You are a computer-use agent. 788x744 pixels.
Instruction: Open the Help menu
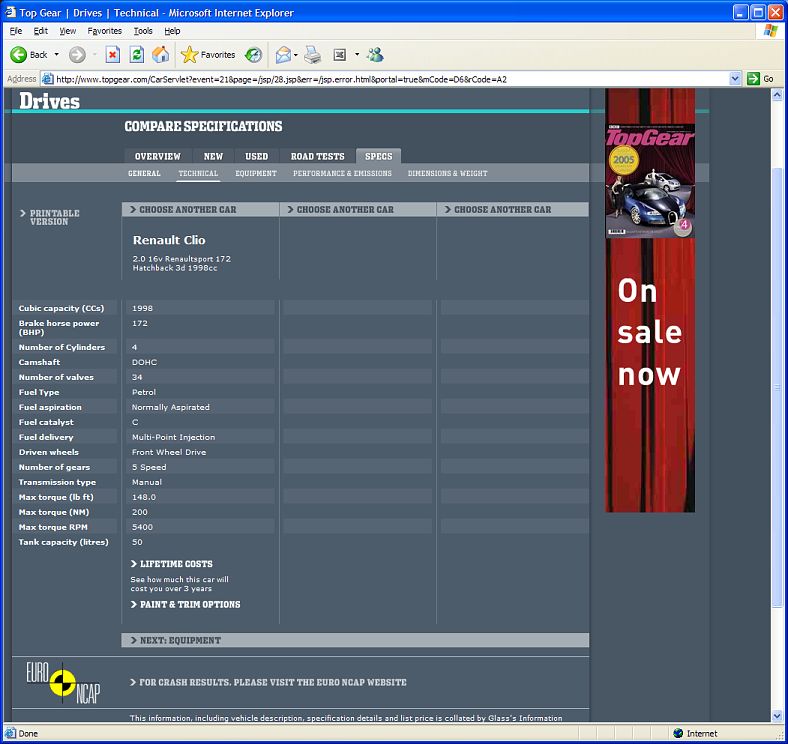point(172,31)
